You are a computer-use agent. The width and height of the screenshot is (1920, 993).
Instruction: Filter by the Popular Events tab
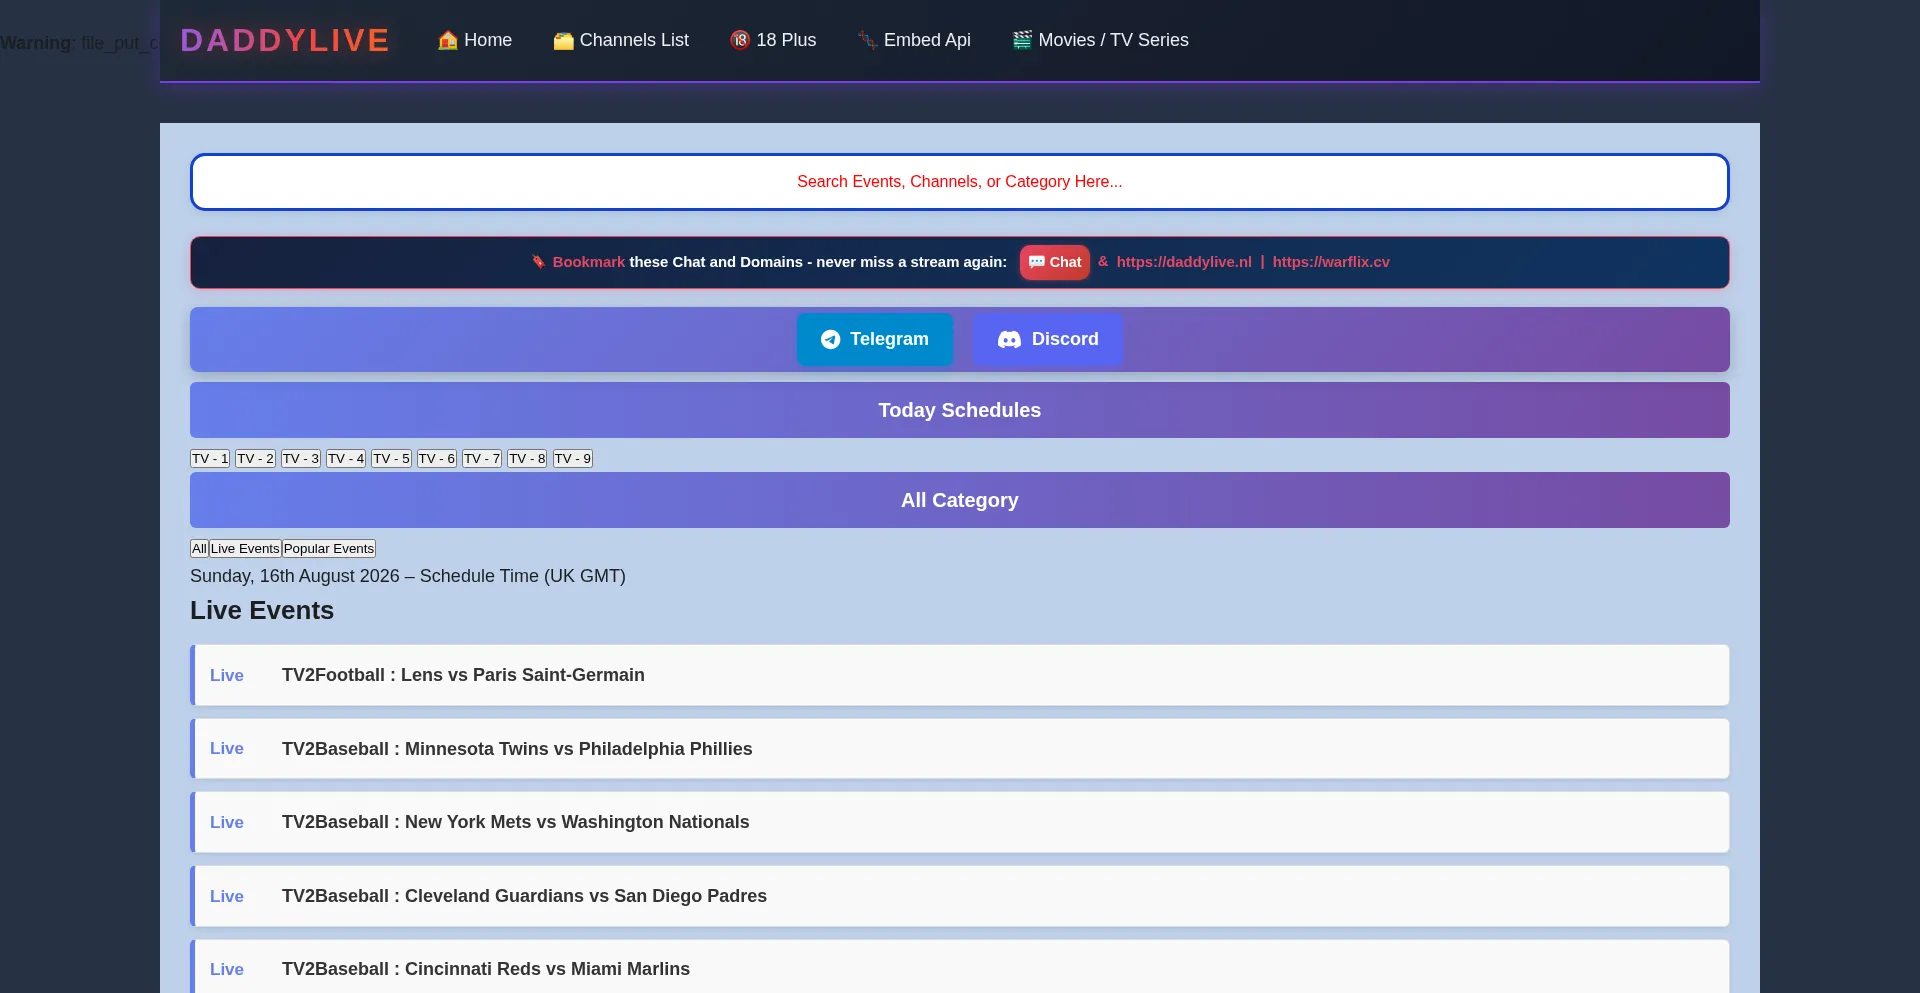click(329, 549)
